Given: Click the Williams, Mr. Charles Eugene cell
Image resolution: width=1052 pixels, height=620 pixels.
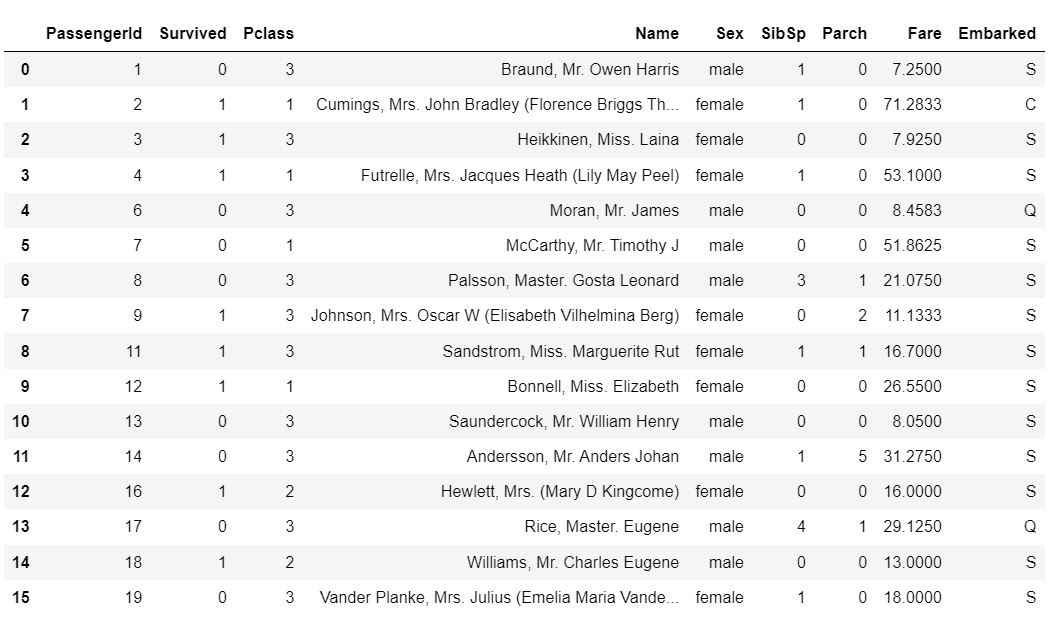Looking at the screenshot, I should pyautogui.click(x=572, y=562).
